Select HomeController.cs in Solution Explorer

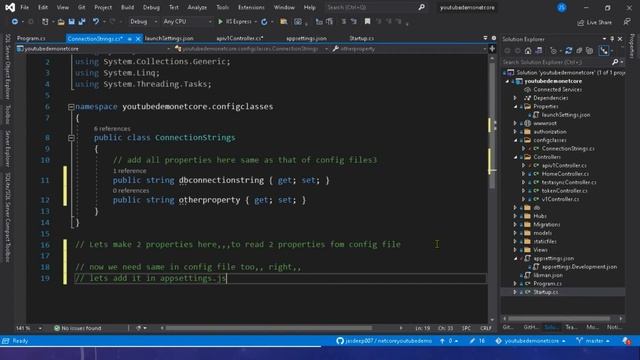(x=565, y=174)
